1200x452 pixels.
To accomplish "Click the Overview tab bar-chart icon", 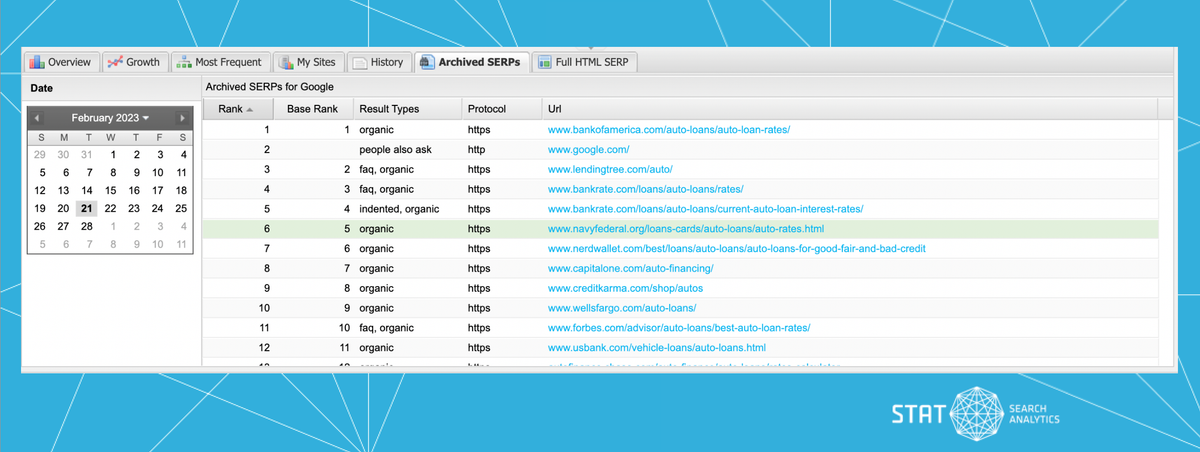I will pos(37,62).
